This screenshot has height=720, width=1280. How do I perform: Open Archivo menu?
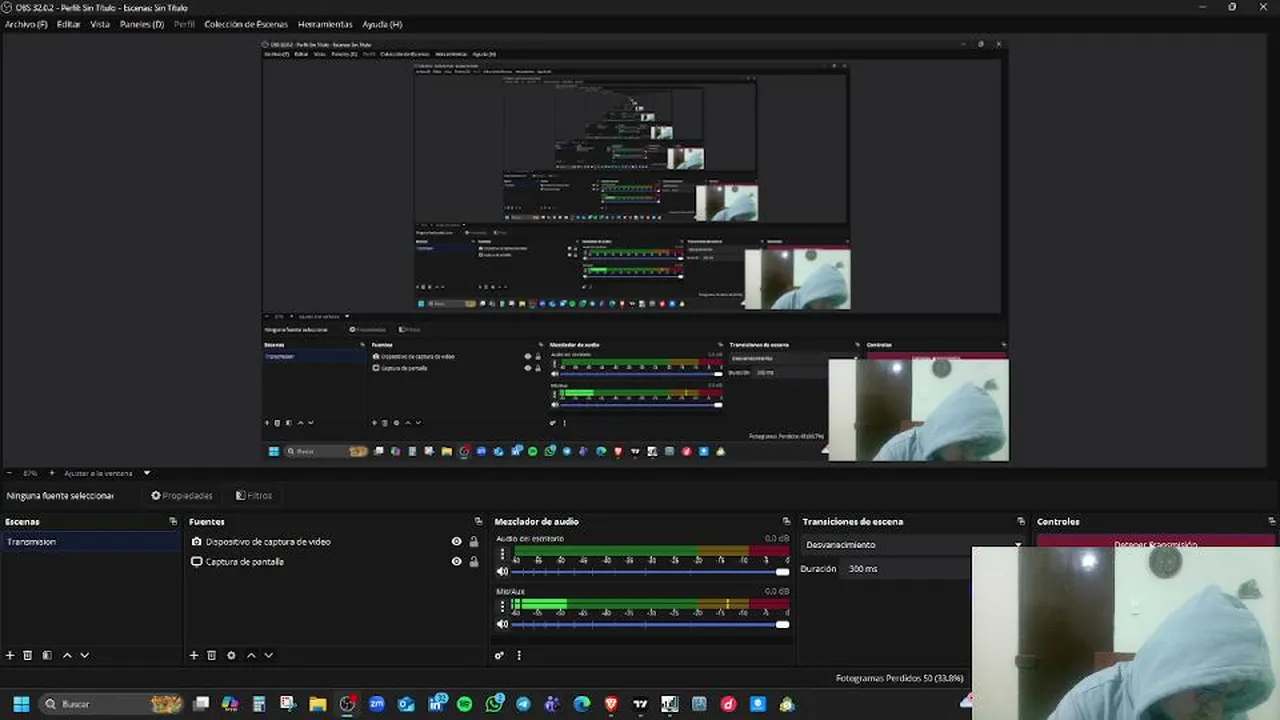26,24
